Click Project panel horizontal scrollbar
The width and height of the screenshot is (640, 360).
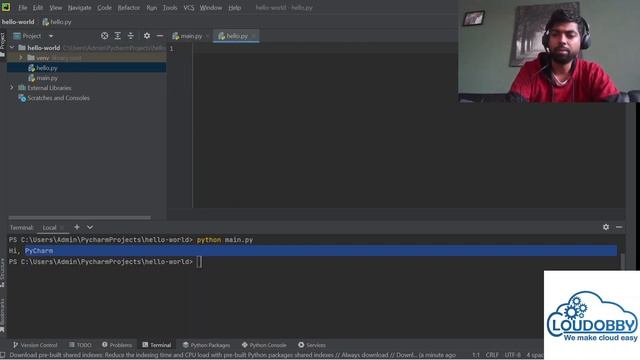[80, 218]
